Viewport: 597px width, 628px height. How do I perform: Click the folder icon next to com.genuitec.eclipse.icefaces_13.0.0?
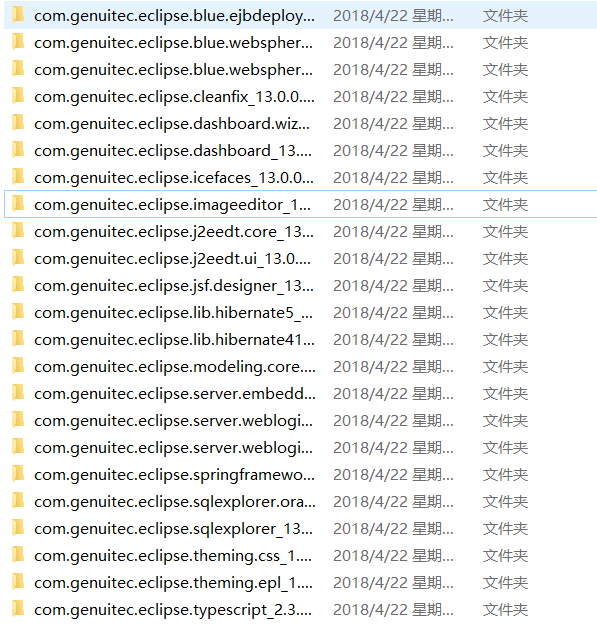[x=18, y=177]
